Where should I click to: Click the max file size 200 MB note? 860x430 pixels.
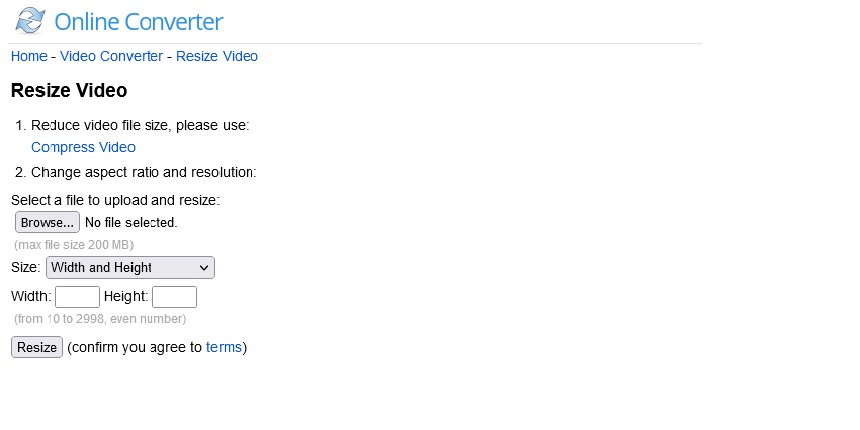click(74, 245)
